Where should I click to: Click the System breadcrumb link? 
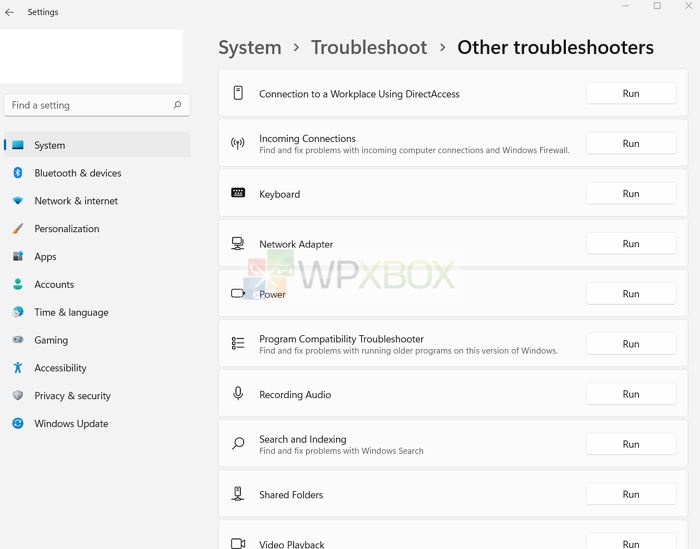pyautogui.click(x=250, y=47)
